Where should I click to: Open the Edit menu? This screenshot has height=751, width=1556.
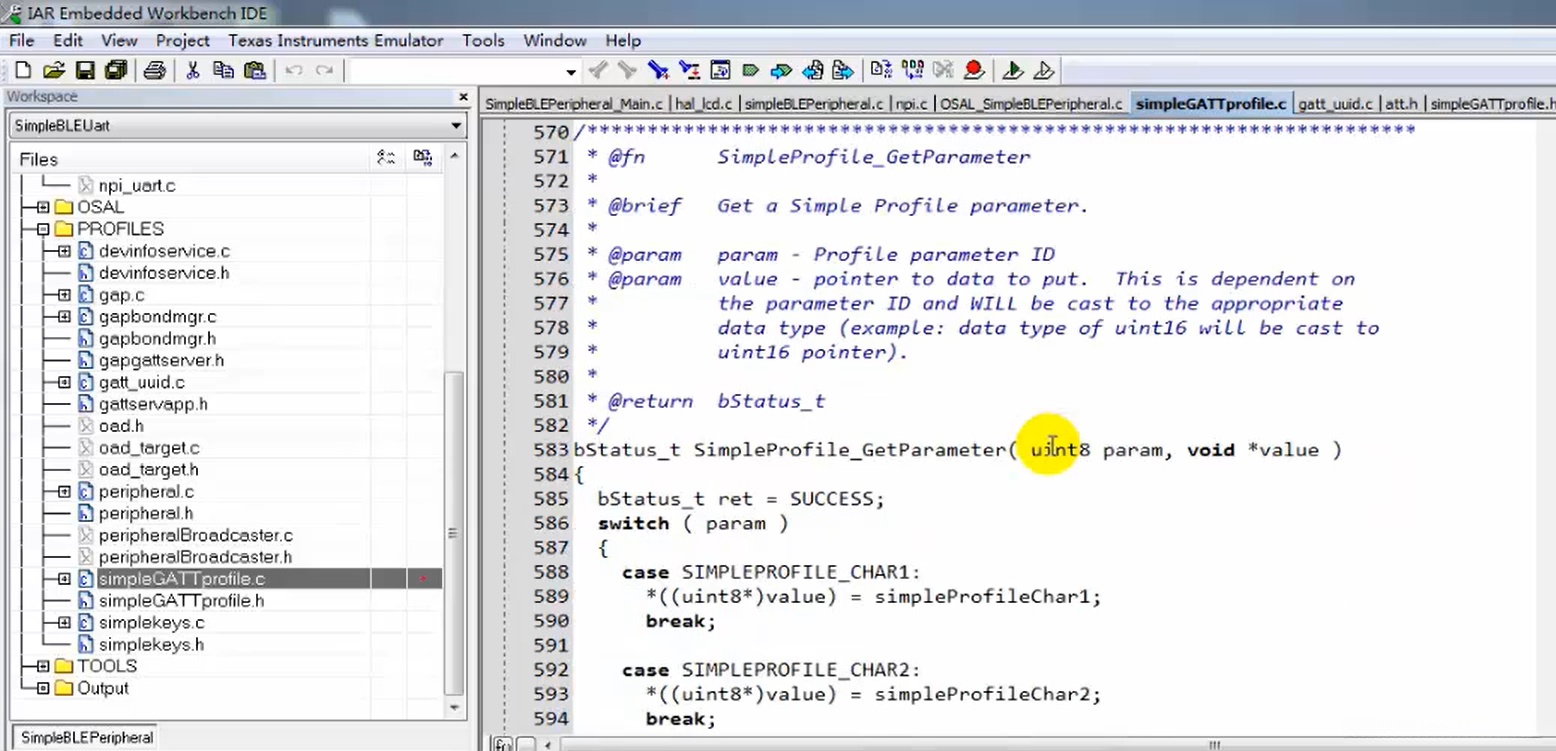click(x=68, y=41)
